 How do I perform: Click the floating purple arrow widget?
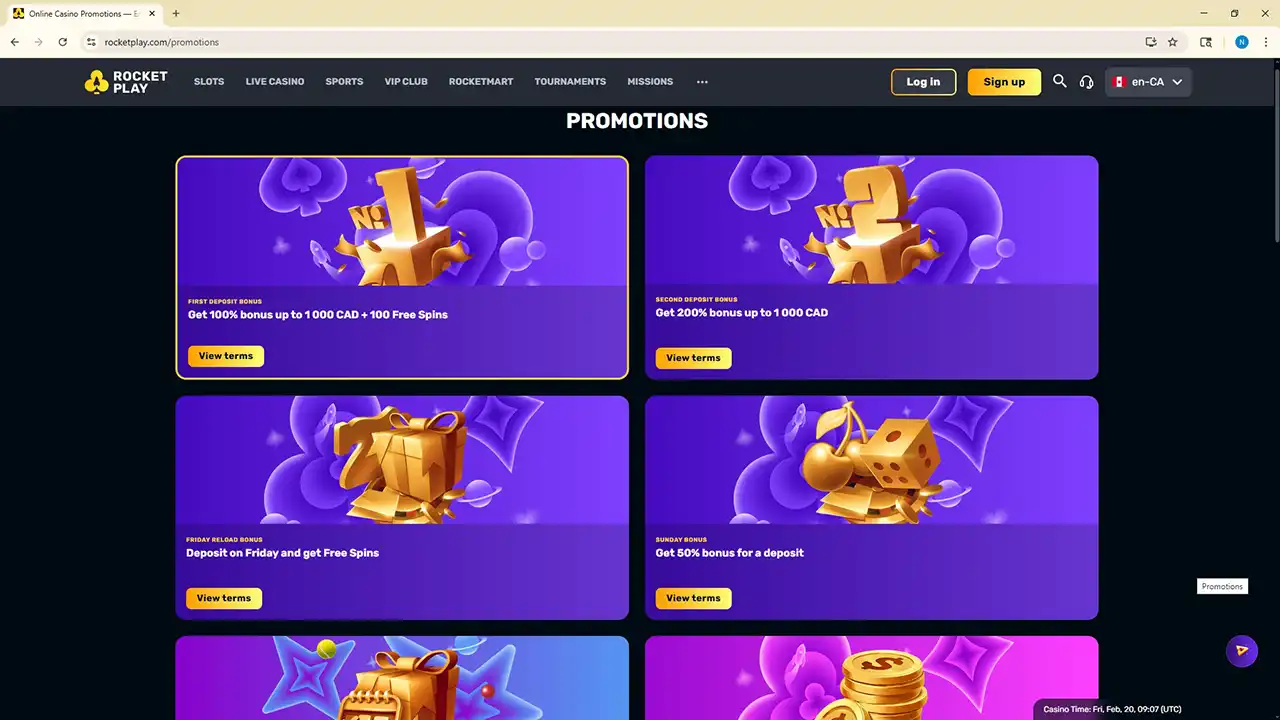click(x=1241, y=650)
